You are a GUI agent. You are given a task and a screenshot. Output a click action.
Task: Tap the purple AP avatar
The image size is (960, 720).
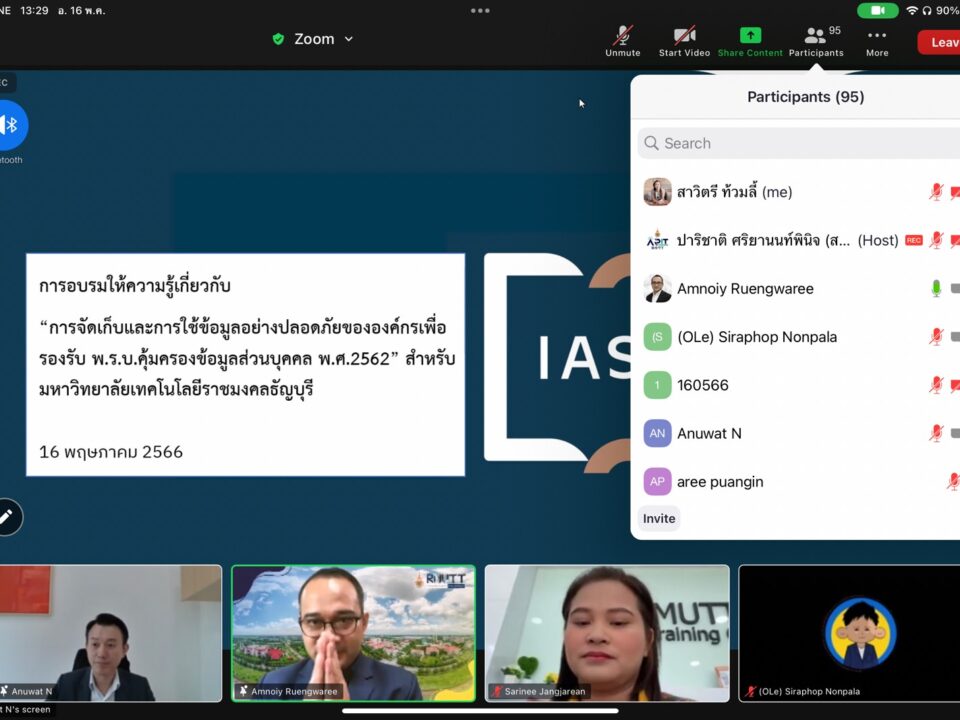658,482
